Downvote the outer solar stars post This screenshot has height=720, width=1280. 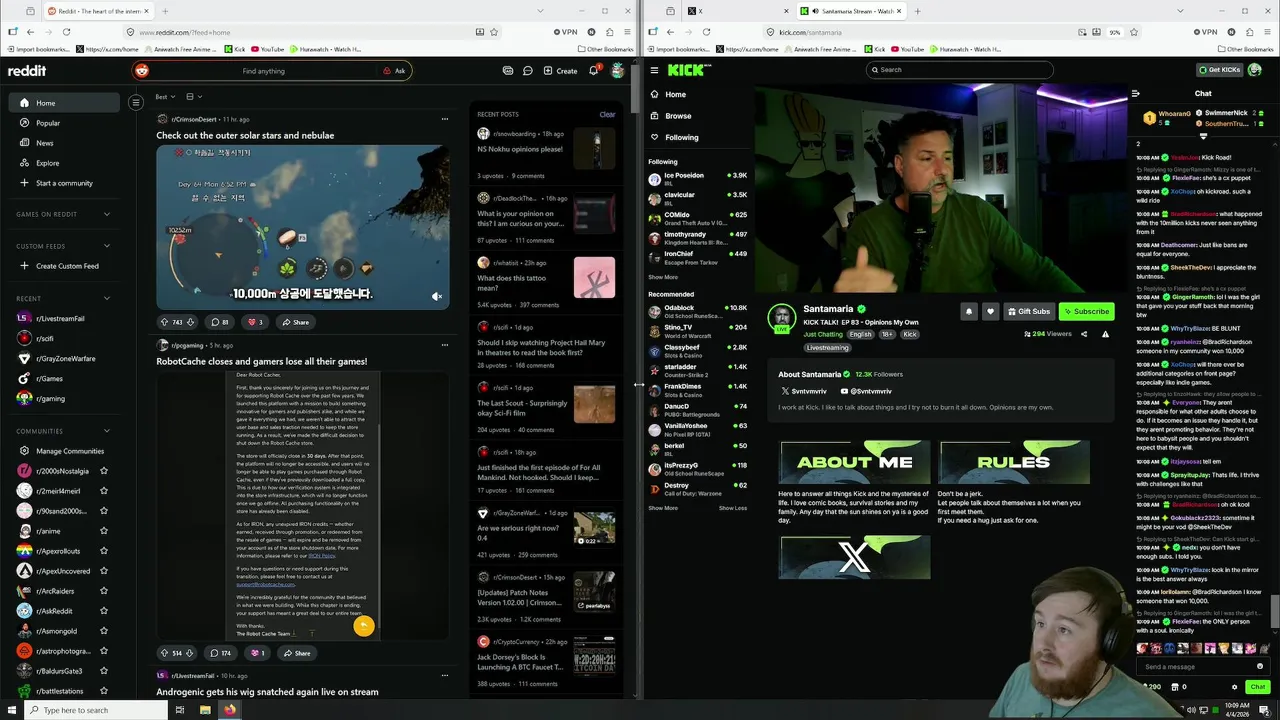tap(190, 322)
